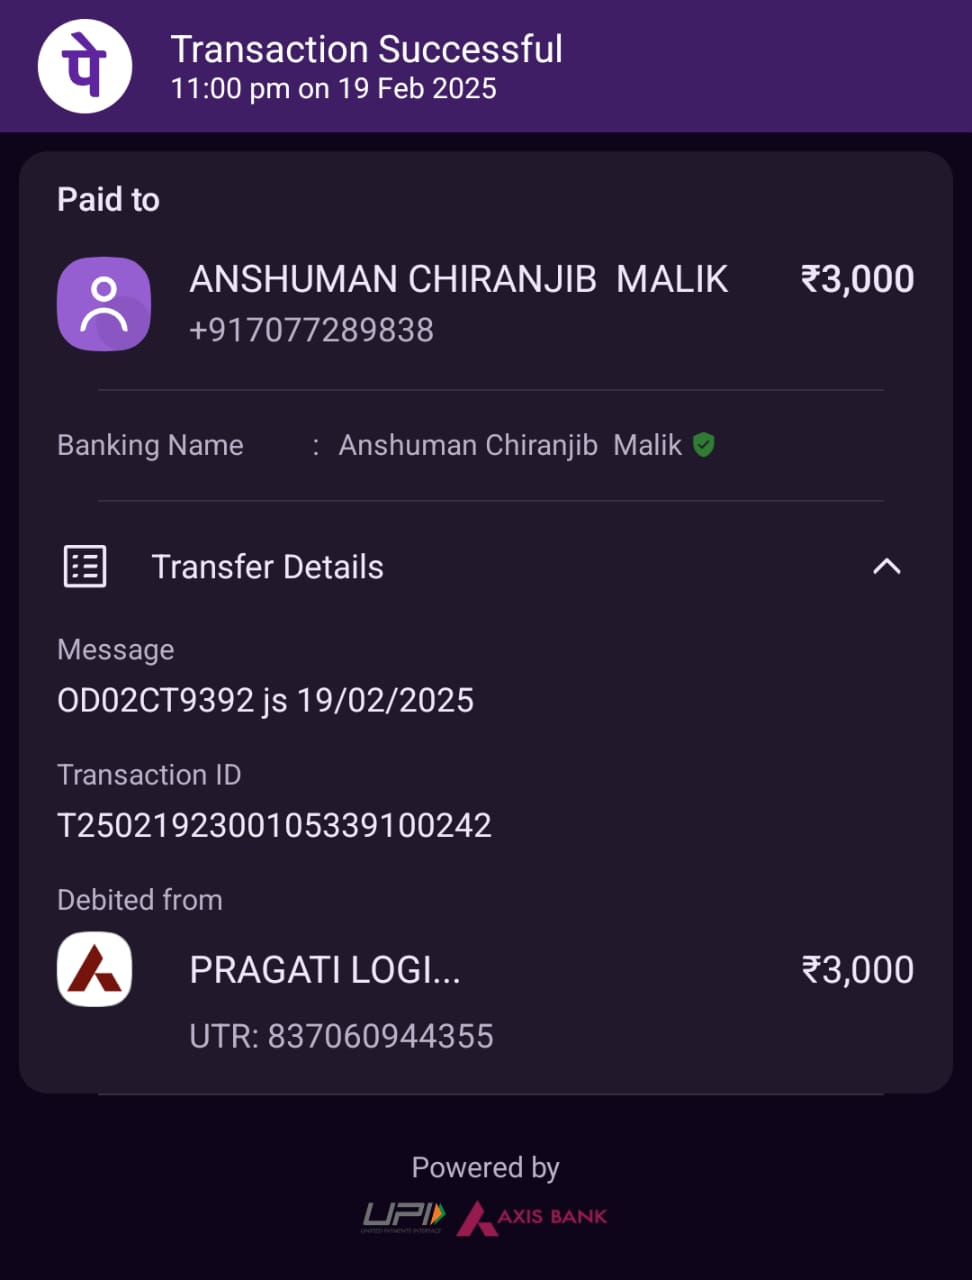Screen dimensions: 972x1280
Task: Click the green verified shield badge
Action: [x=704, y=445]
